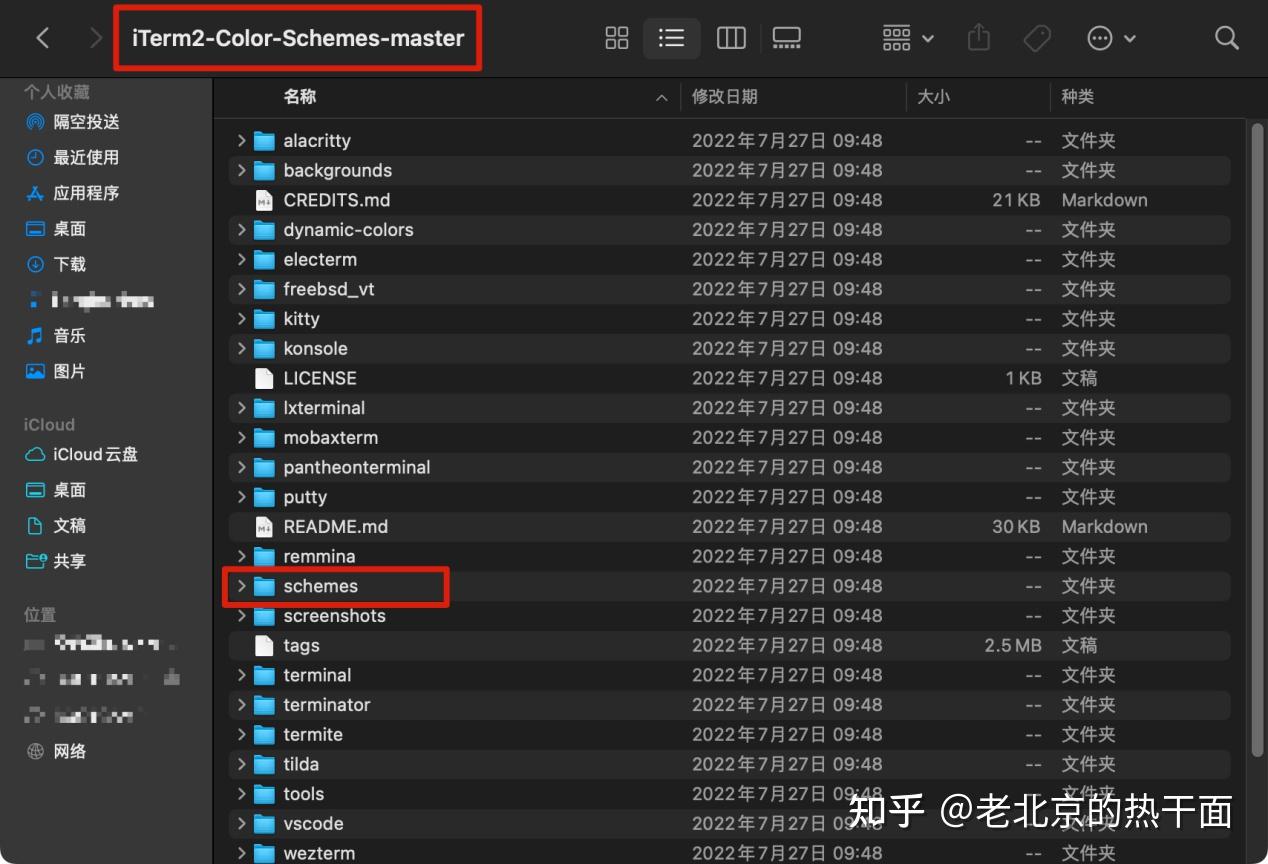This screenshot has width=1268, height=864.
Task: Select the tools folder row
Action: pyautogui.click(x=729, y=794)
